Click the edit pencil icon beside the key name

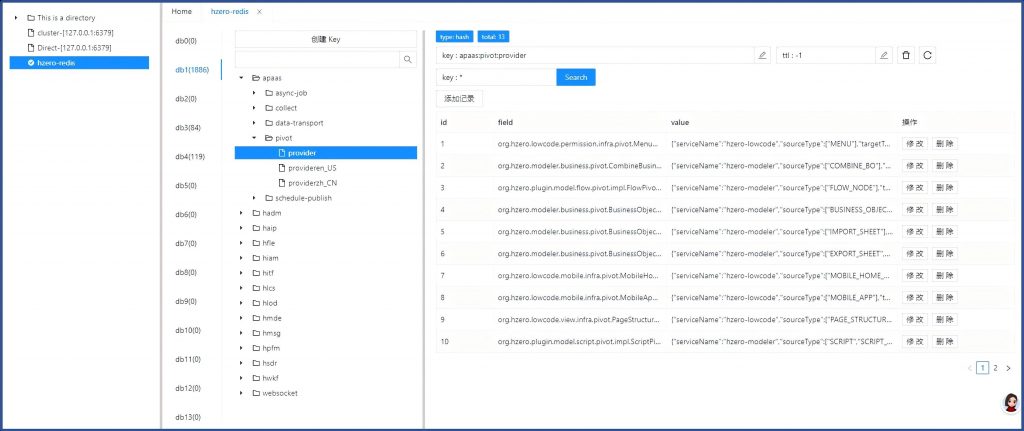tap(762, 55)
